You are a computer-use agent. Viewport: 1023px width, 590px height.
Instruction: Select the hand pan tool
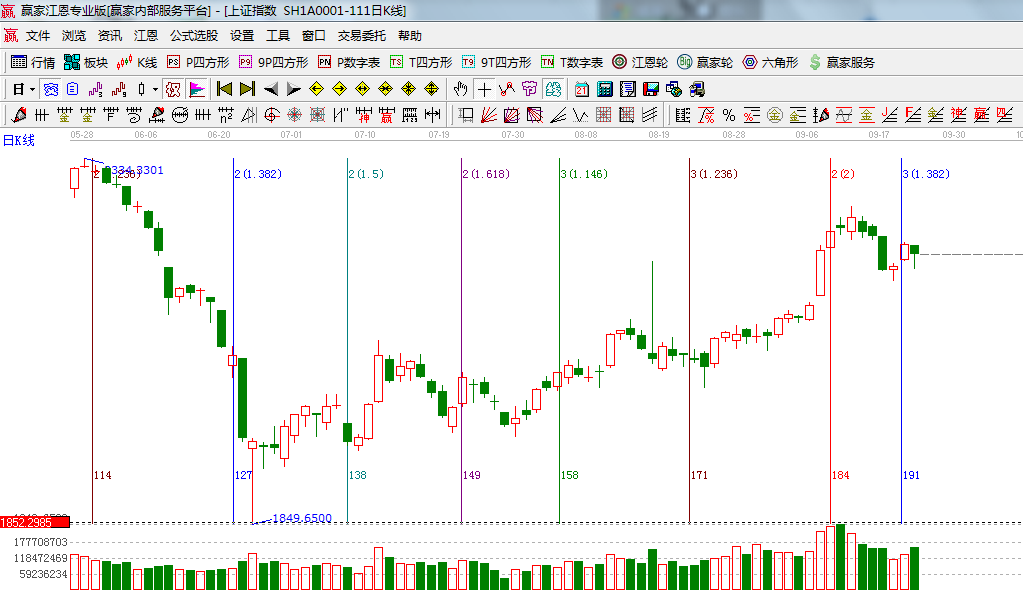tap(460, 89)
